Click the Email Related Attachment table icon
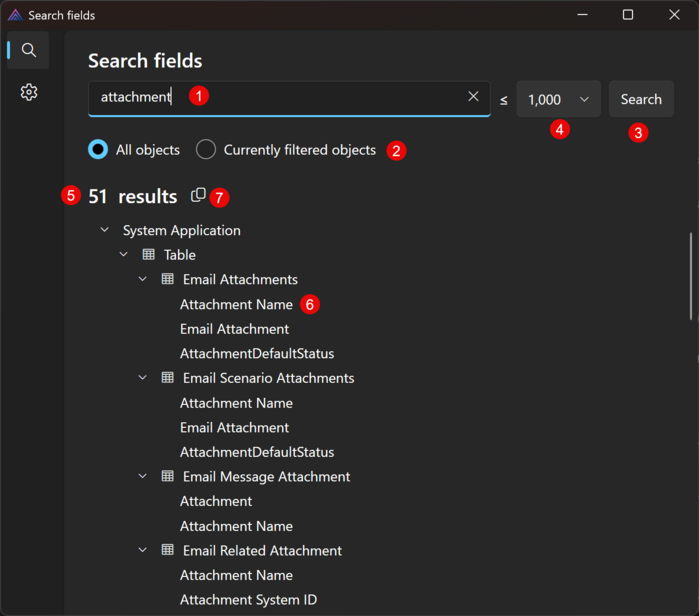This screenshot has height=616, width=699. pyautogui.click(x=167, y=551)
